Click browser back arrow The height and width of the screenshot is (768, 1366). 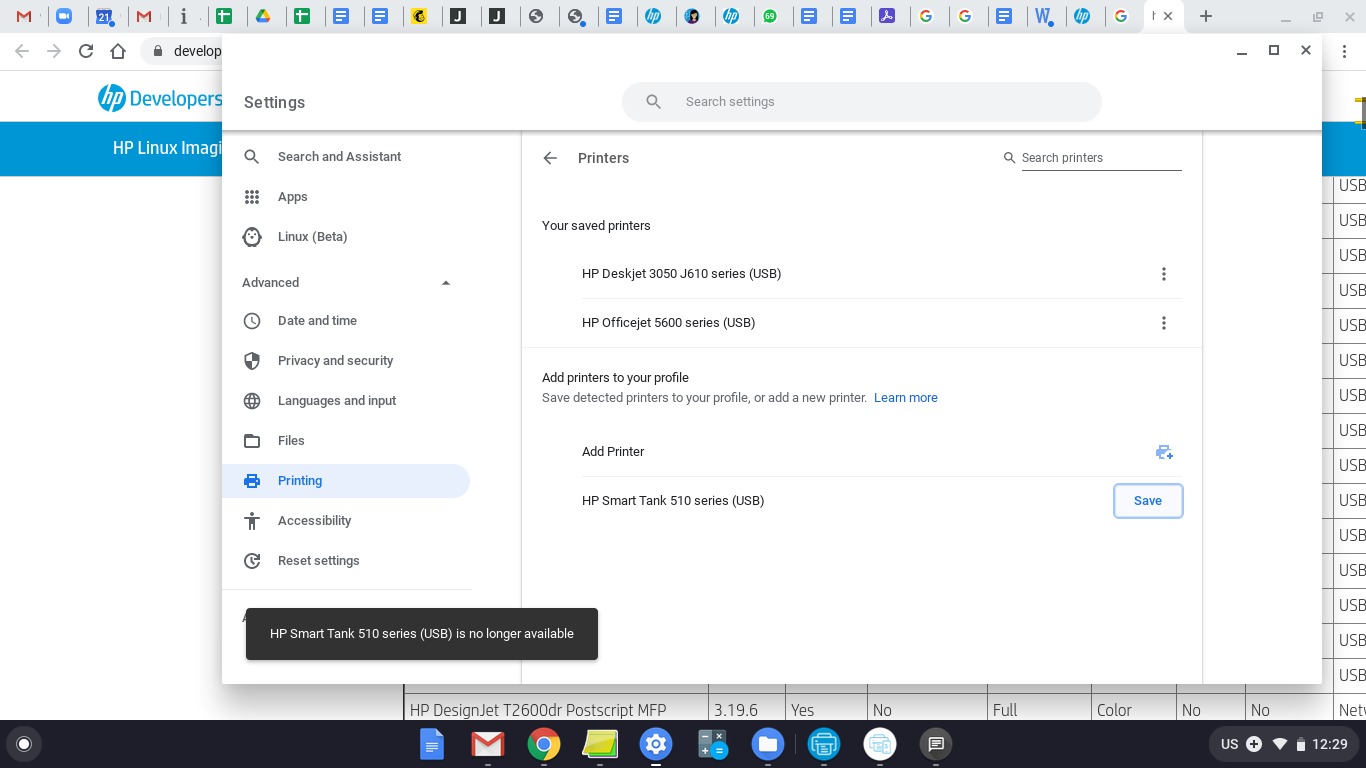tap(22, 51)
